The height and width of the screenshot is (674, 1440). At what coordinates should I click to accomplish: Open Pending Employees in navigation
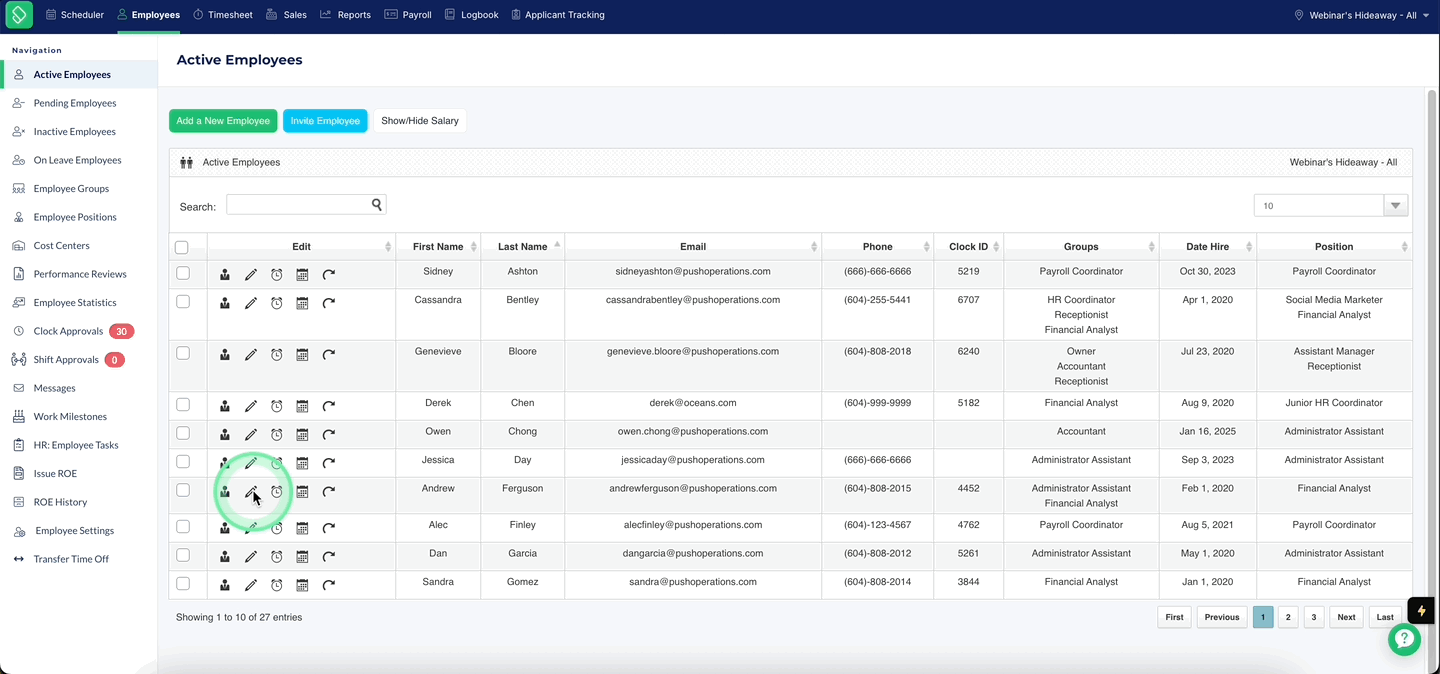pyautogui.click(x=75, y=103)
